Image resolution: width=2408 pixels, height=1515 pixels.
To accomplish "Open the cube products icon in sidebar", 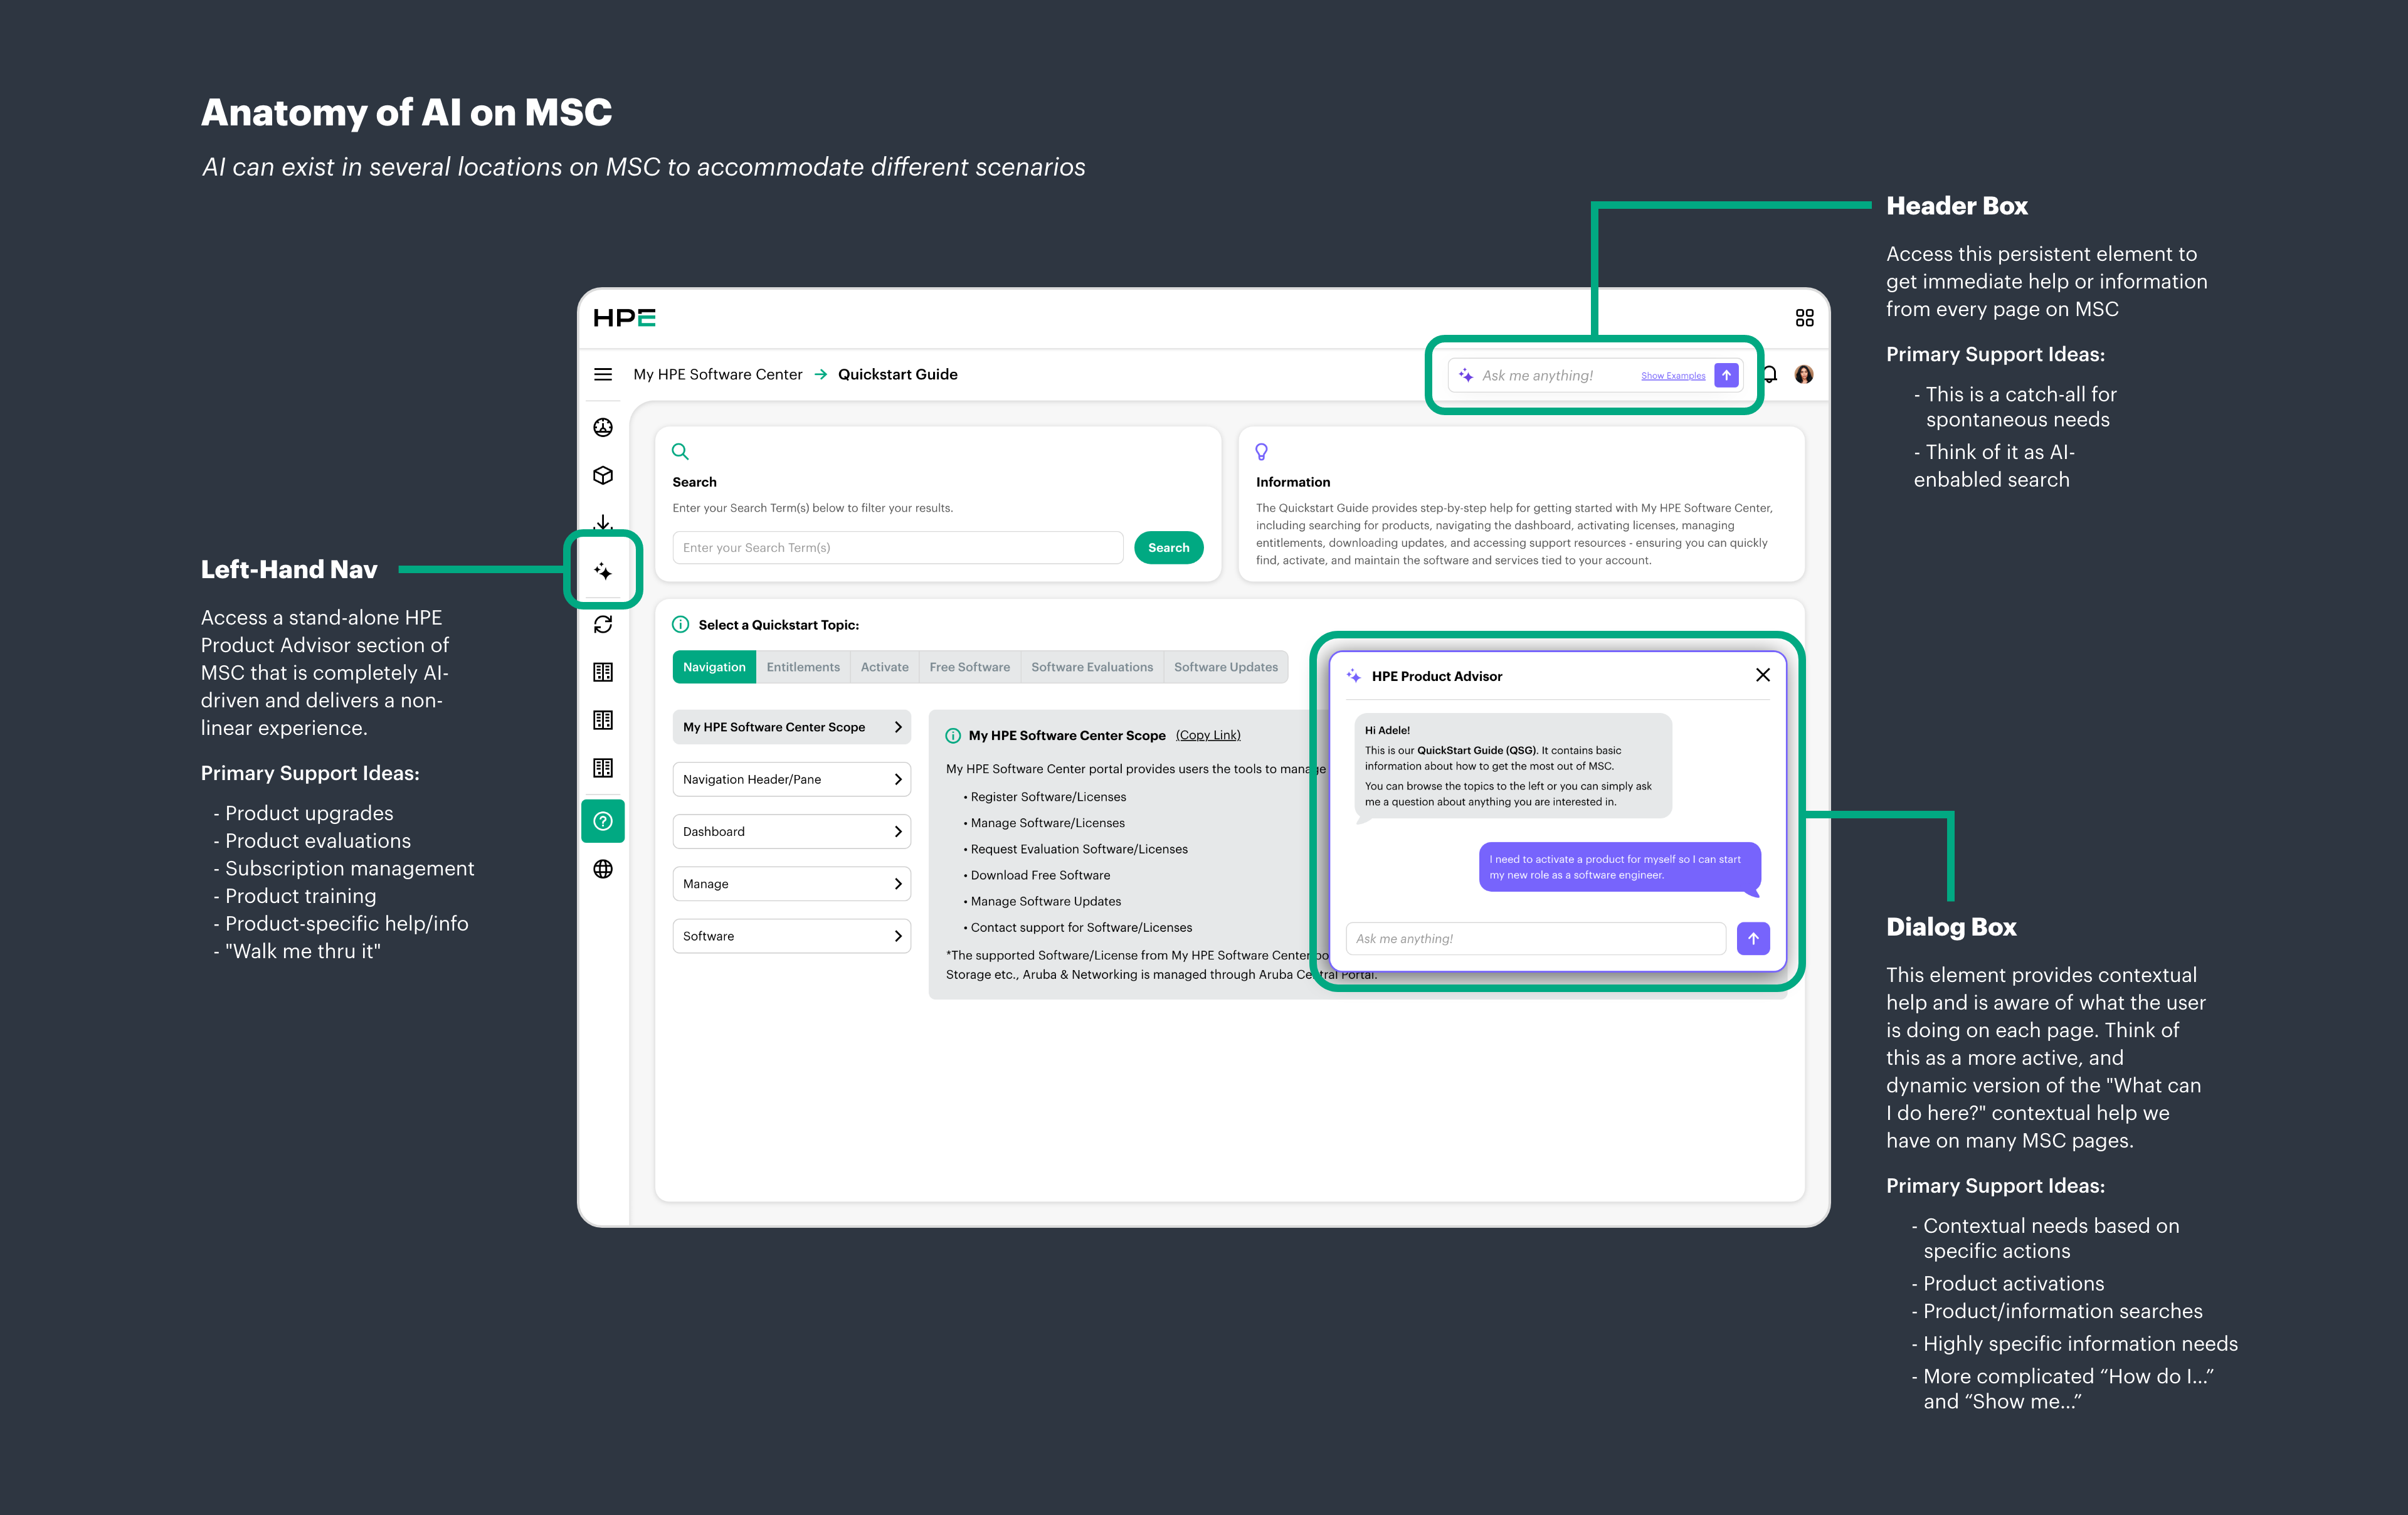I will [603, 475].
